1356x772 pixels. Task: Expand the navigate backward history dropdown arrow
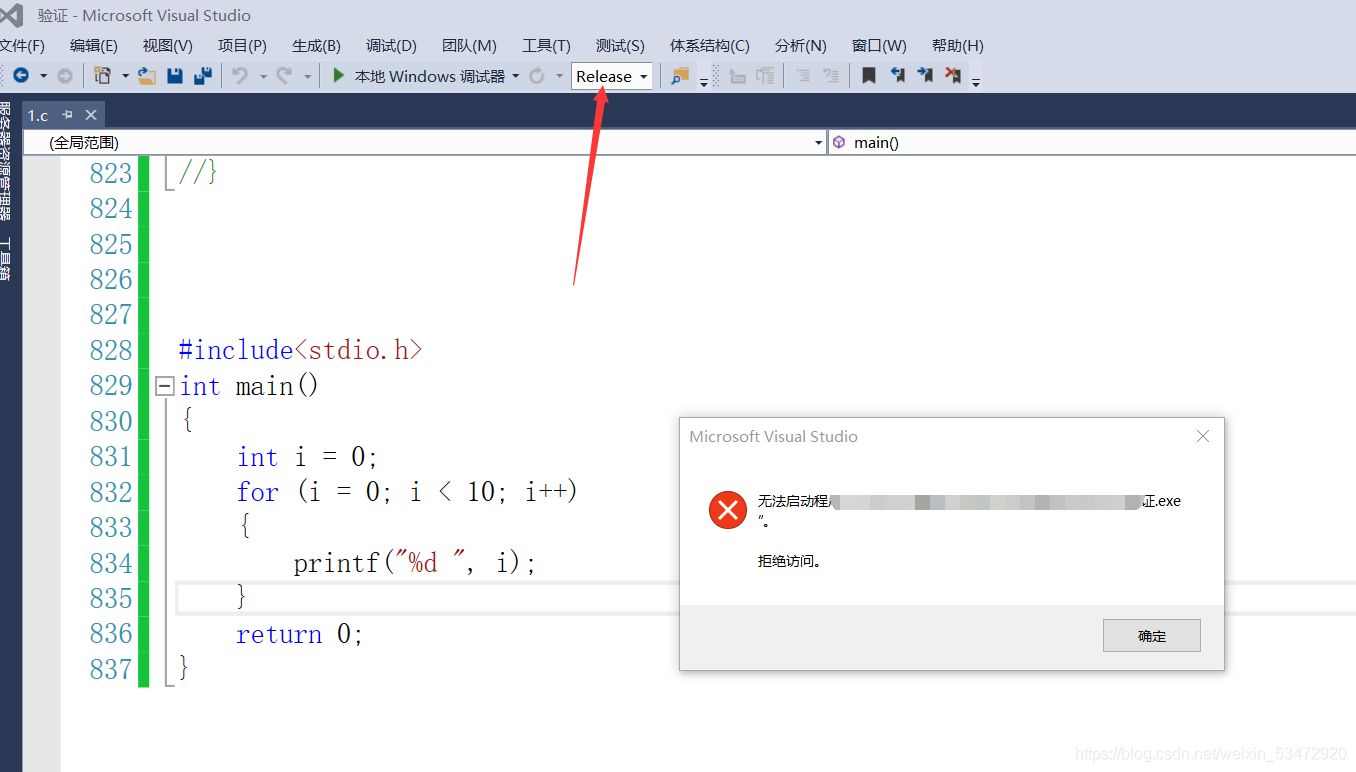click(x=43, y=76)
